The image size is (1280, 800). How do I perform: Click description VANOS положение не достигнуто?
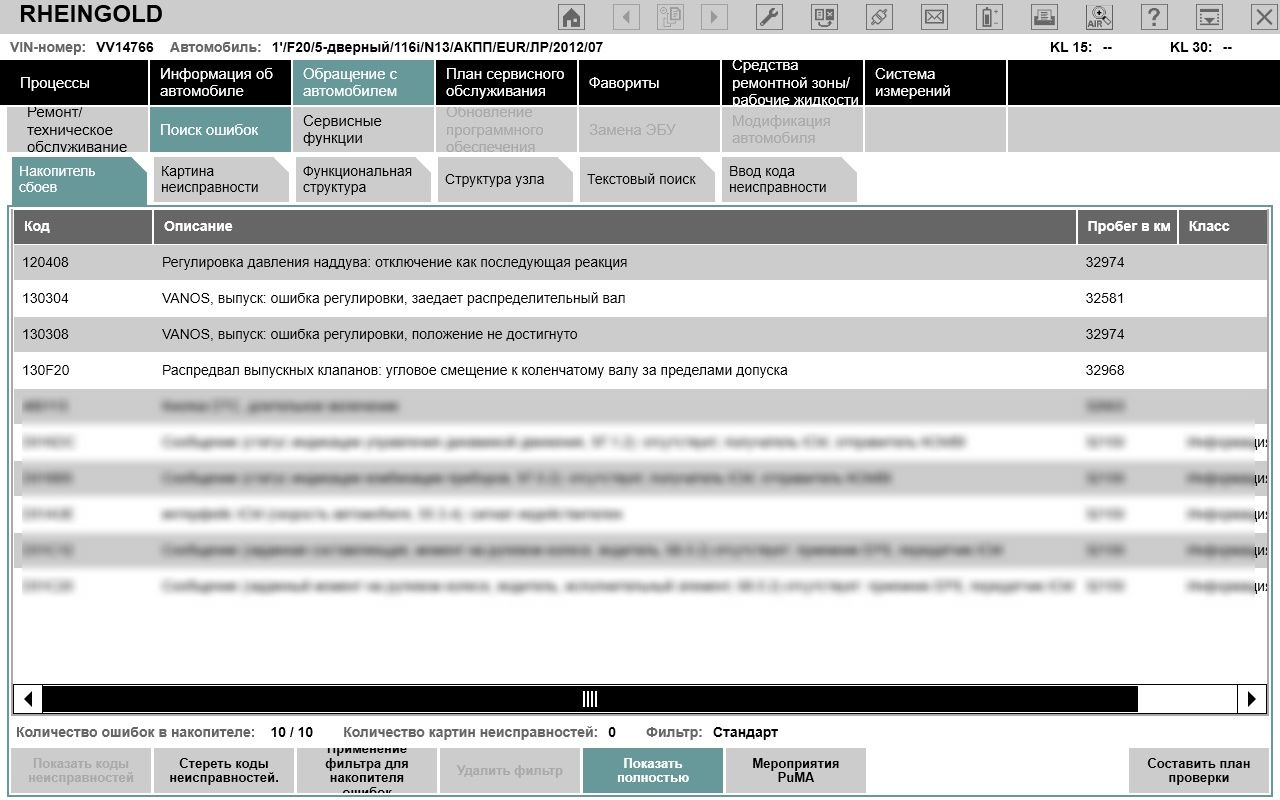(x=369, y=334)
